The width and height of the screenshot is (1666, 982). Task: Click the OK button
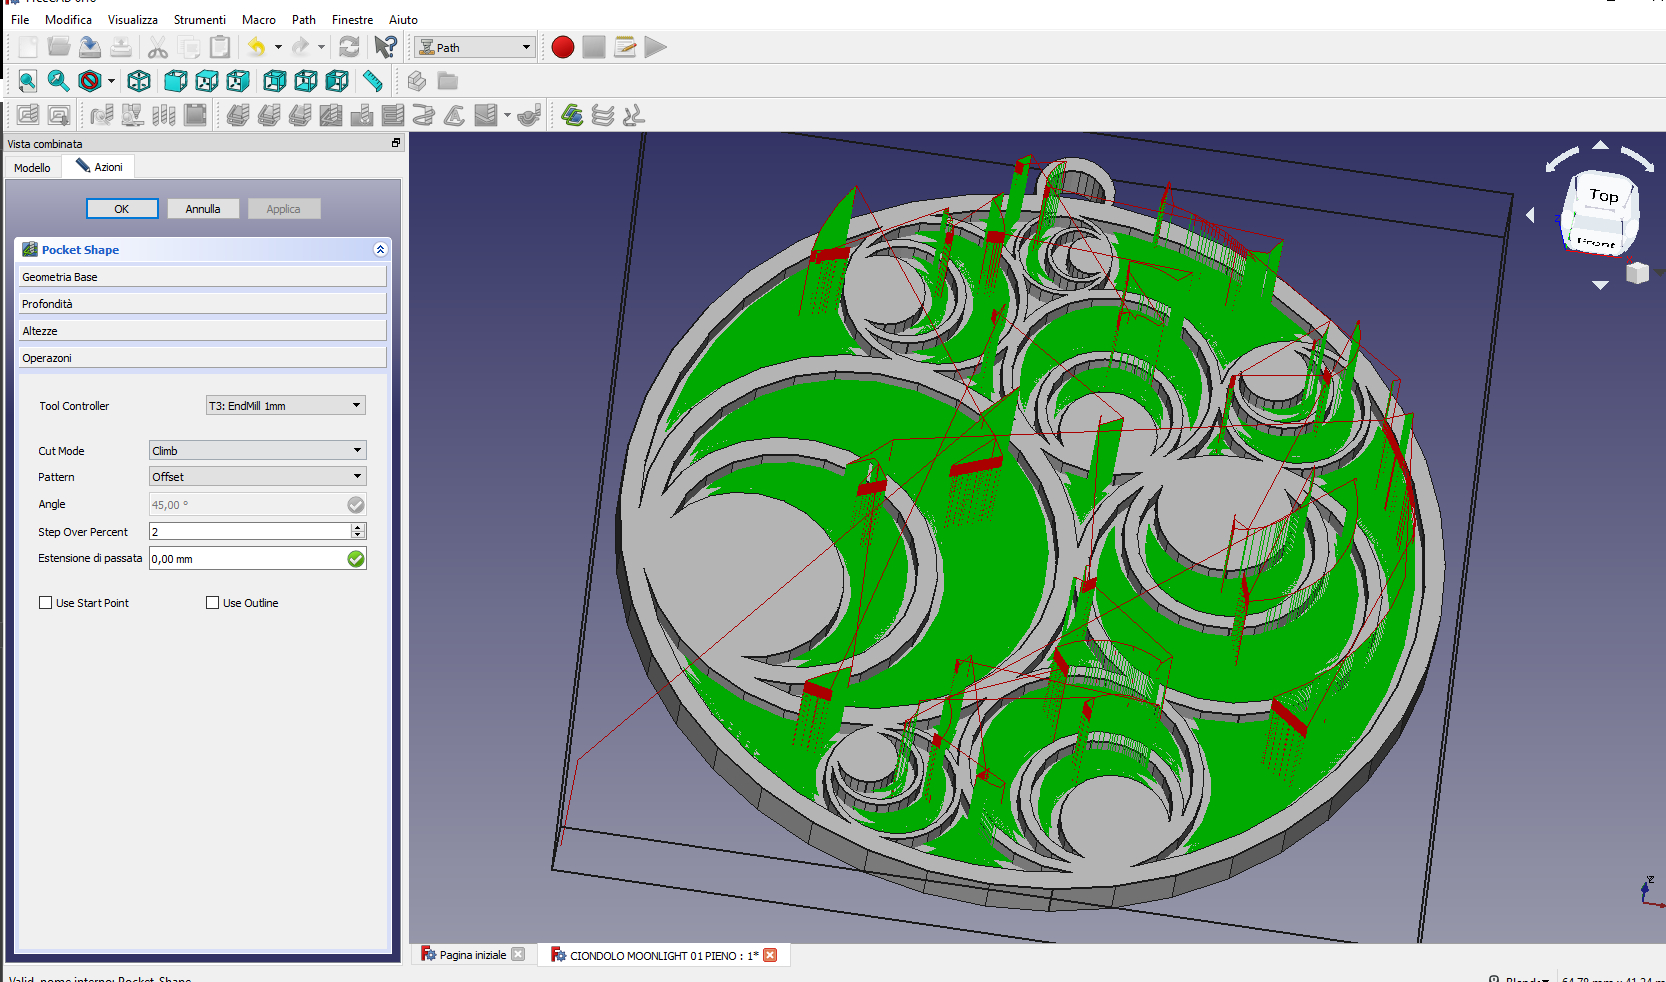click(x=122, y=209)
